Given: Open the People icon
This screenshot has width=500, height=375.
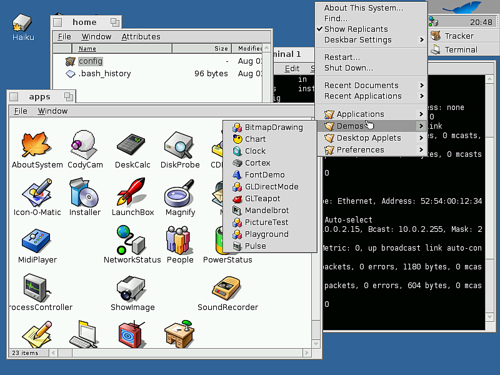Looking at the screenshot, I should tap(178, 240).
